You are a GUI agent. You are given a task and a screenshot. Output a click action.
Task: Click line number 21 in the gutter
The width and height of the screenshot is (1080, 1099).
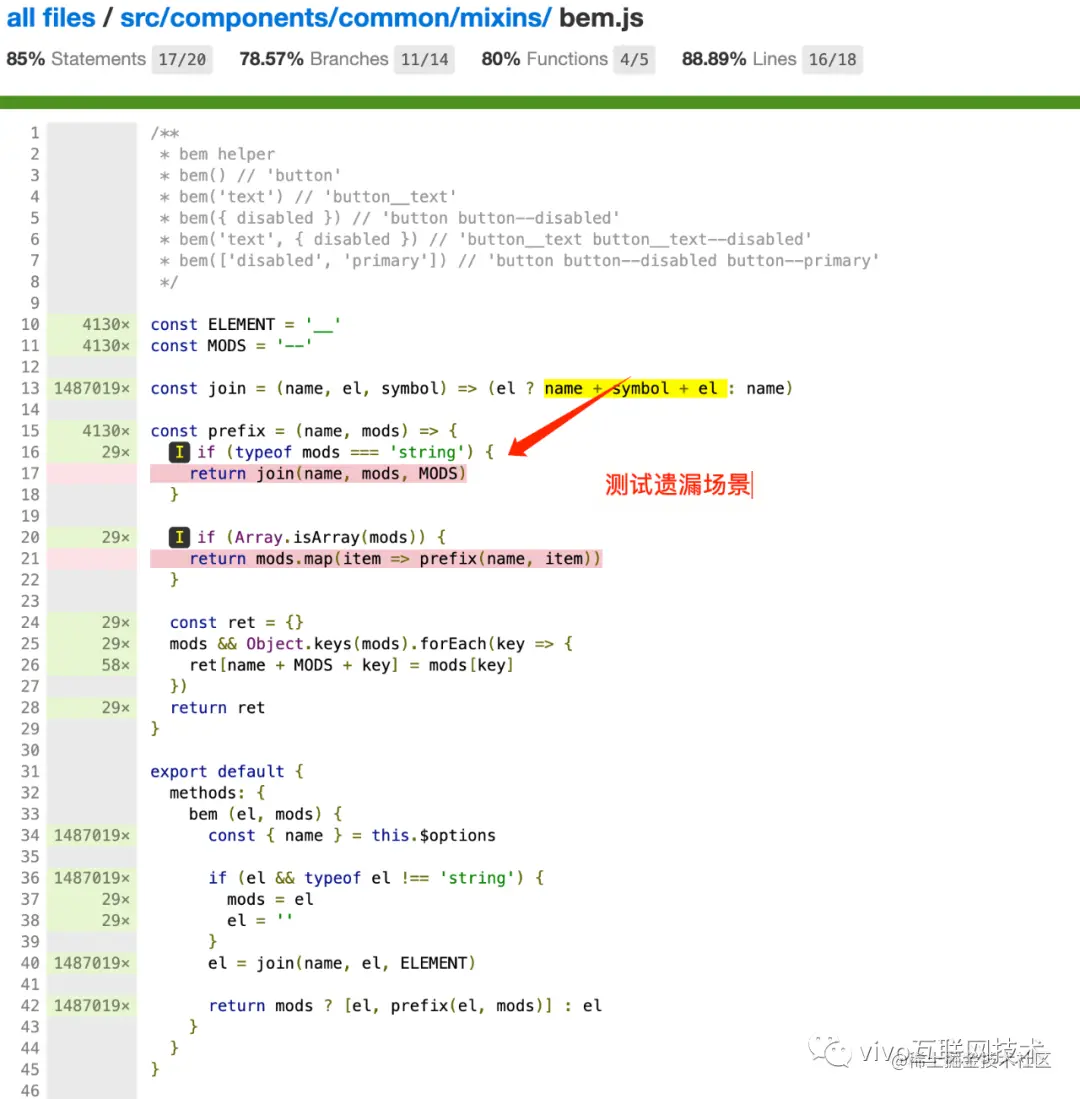point(30,559)
